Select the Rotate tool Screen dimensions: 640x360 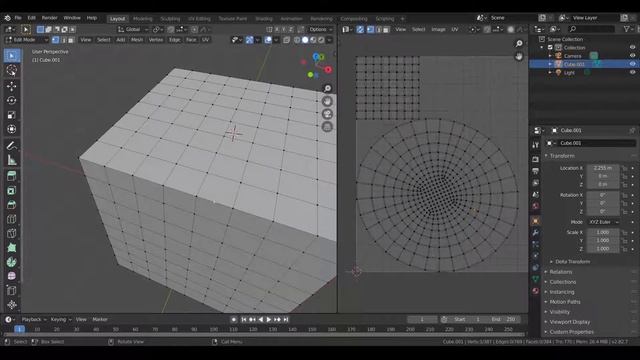pos(12,100)
